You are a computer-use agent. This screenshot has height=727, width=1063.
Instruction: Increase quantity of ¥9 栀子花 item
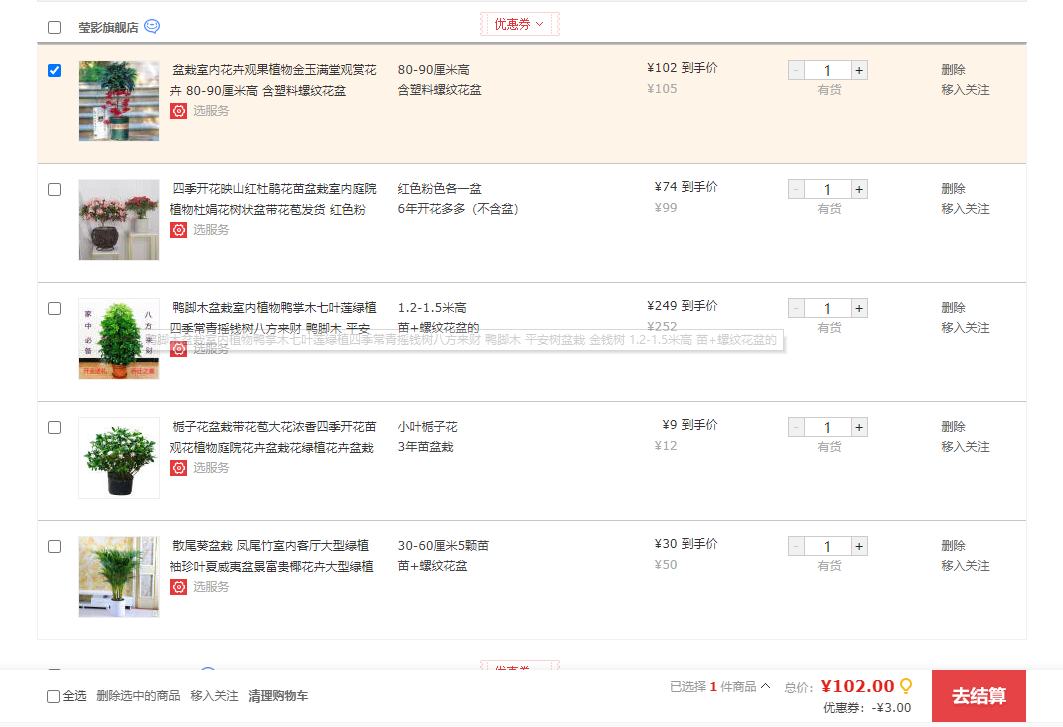tap(859, 427)
